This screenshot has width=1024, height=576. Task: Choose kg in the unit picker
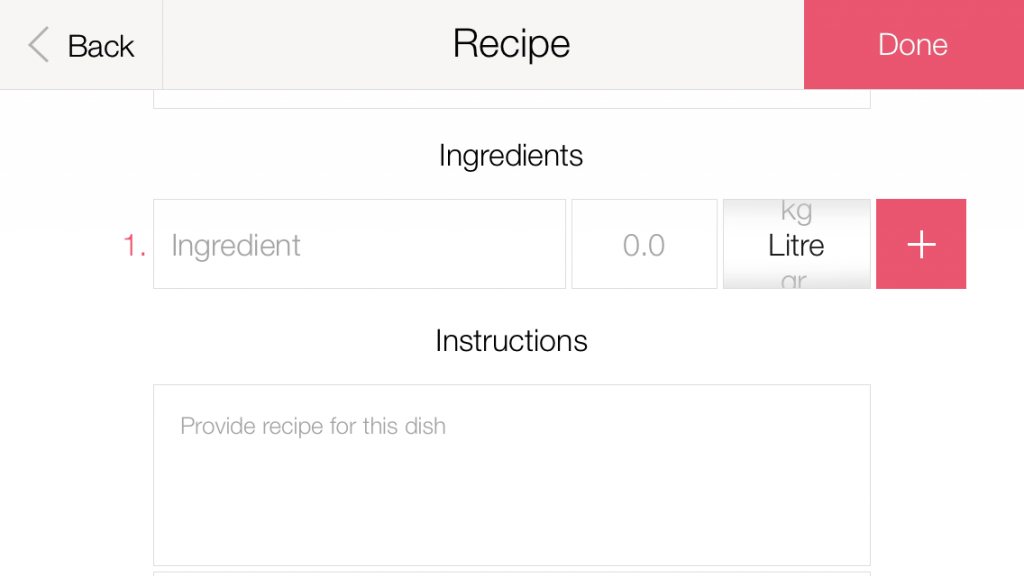[796, 211]
